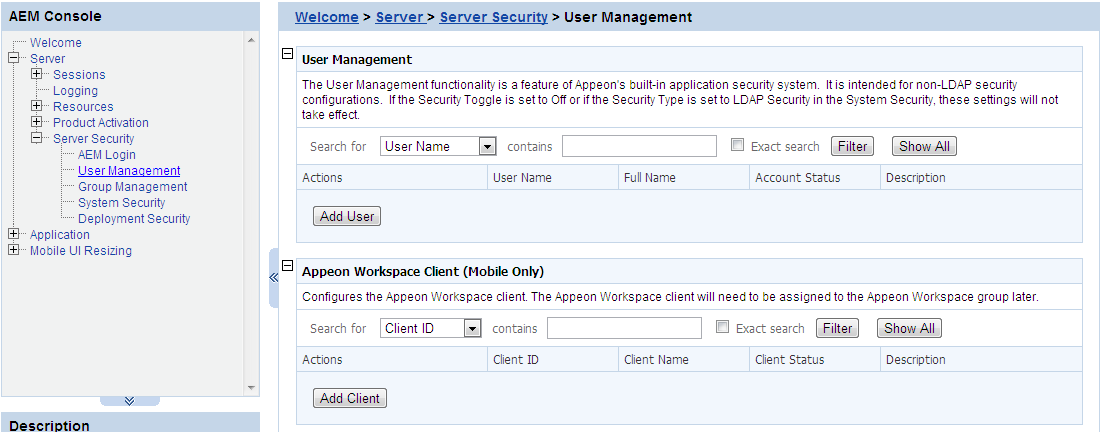
Task: Collapse the Appeon Workspace Client section
Action: coord(287,265)
